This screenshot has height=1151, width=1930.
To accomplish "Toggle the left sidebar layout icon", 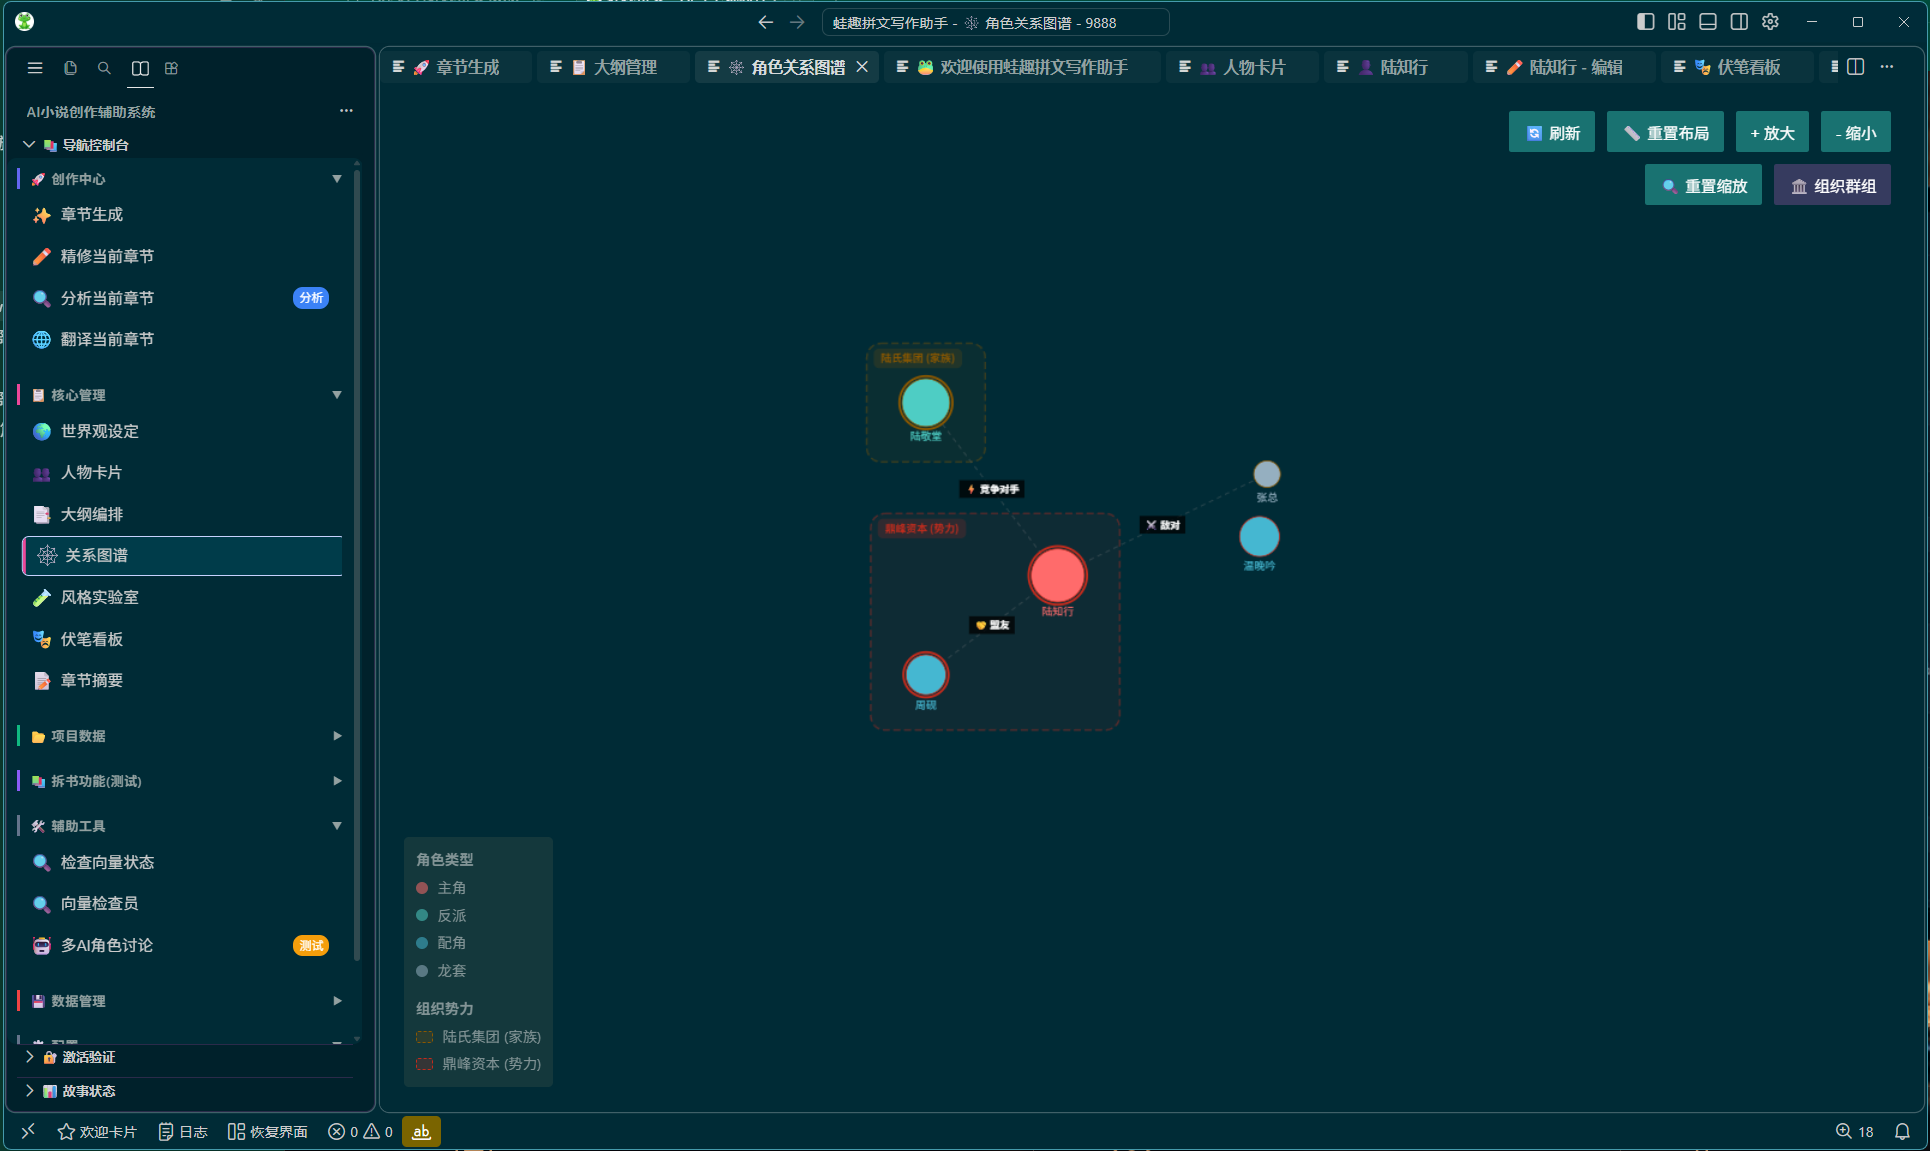I will (x=1646, y=22).
